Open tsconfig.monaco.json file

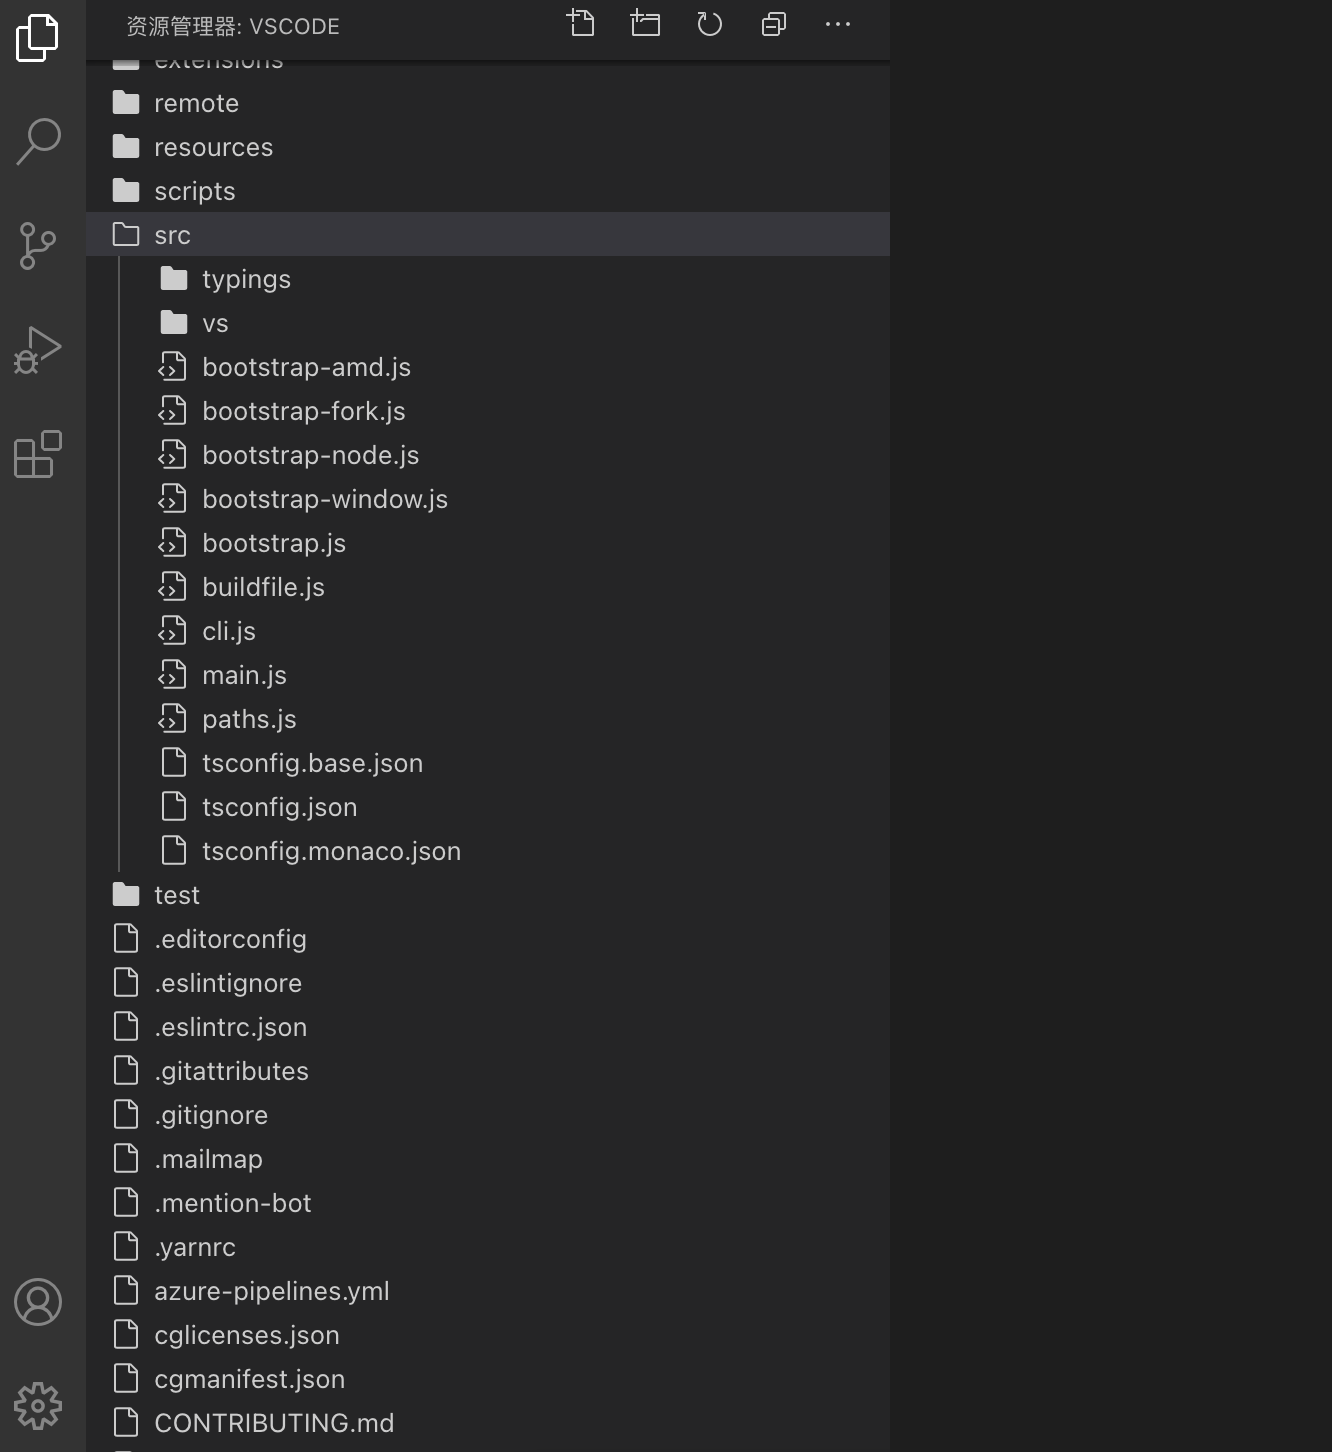(x=488, y=851)
